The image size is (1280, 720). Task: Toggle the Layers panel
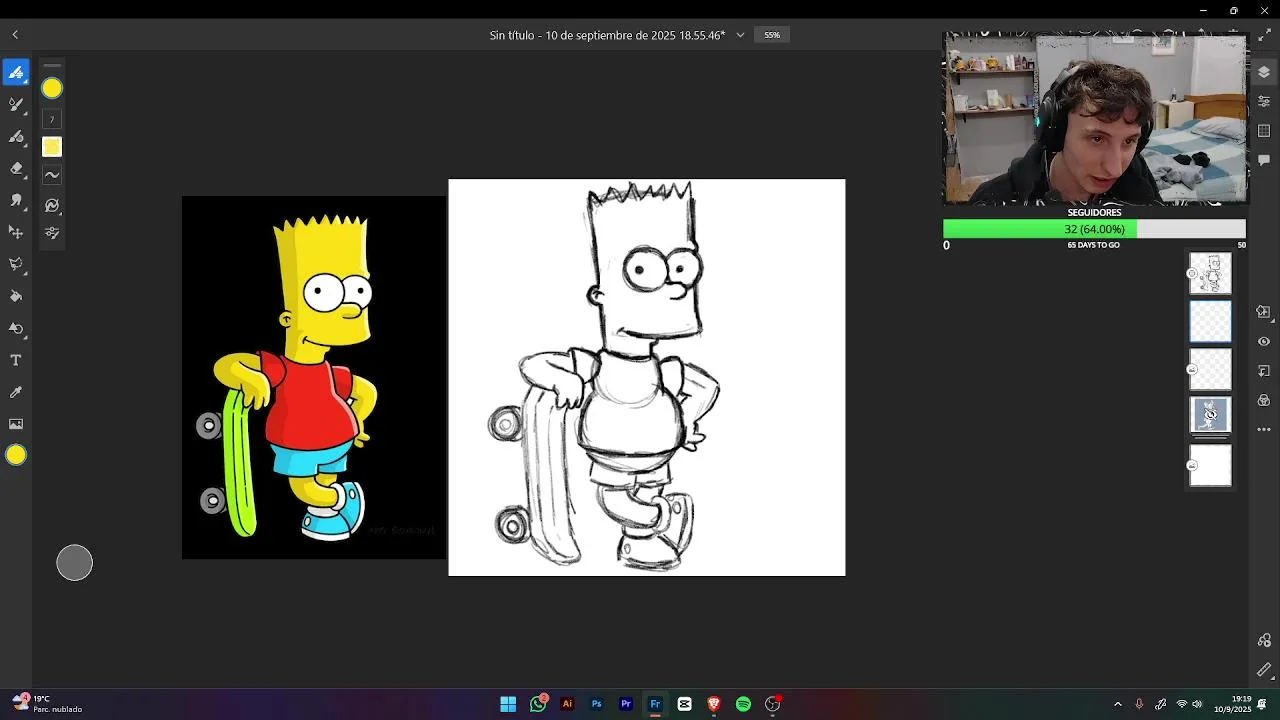[x=1264, y=72]
